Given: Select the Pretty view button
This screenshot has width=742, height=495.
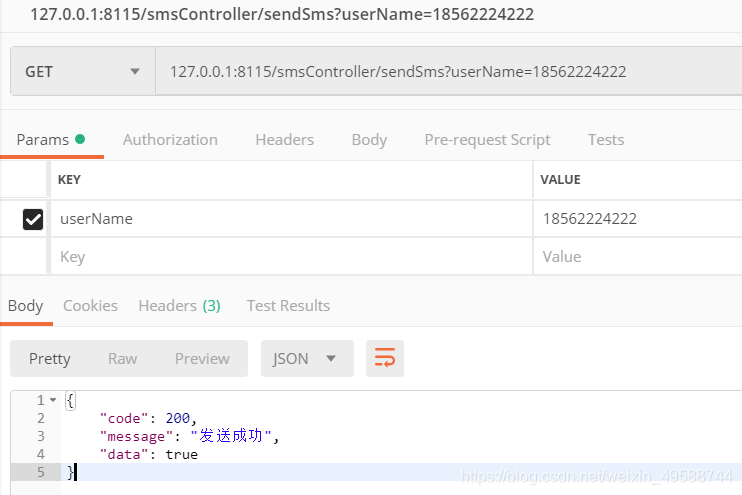Looking at the screenshot, I should pyautogui.click(x=50, y=358).
